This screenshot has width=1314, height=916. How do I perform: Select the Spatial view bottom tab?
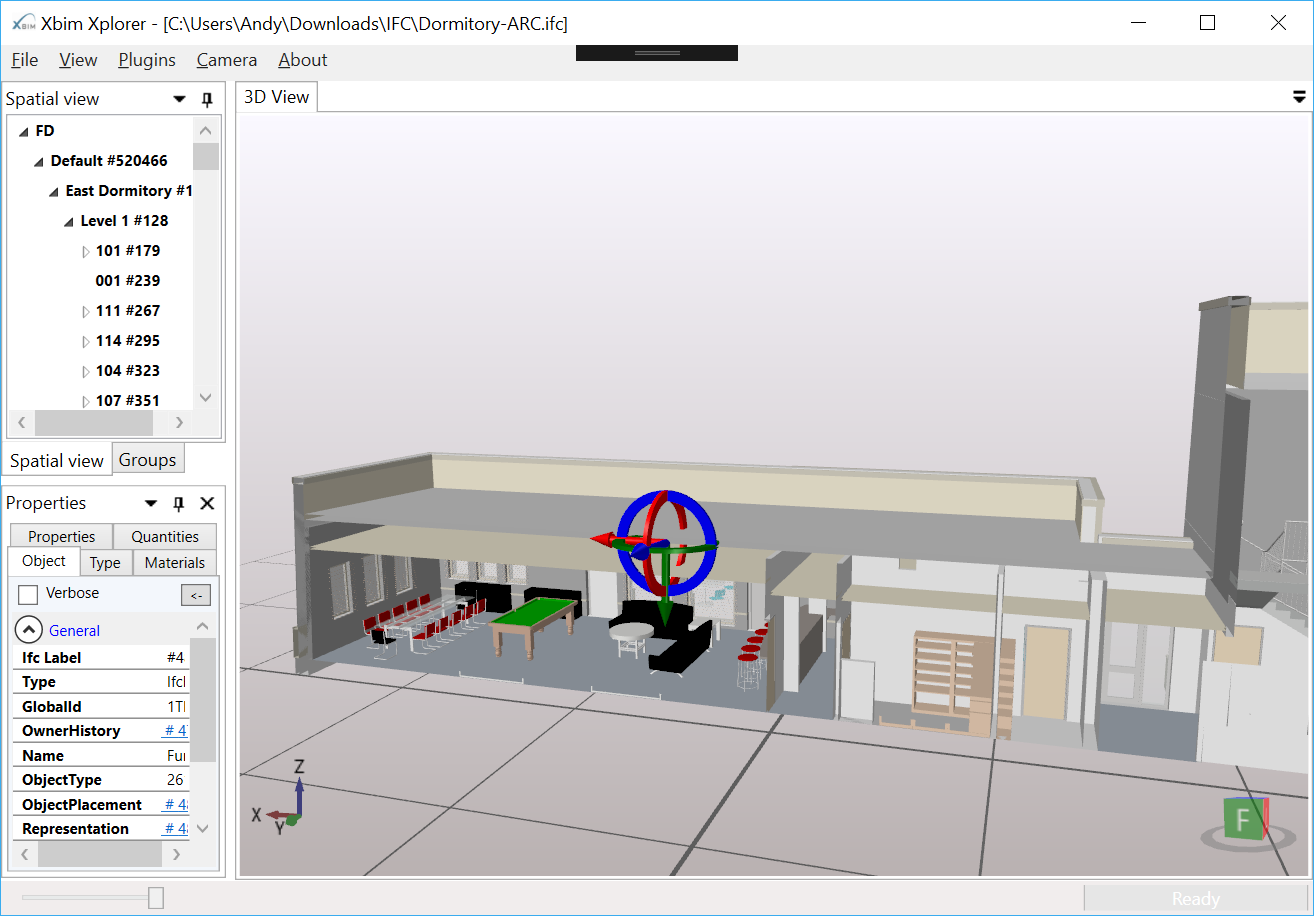point(57,460)
